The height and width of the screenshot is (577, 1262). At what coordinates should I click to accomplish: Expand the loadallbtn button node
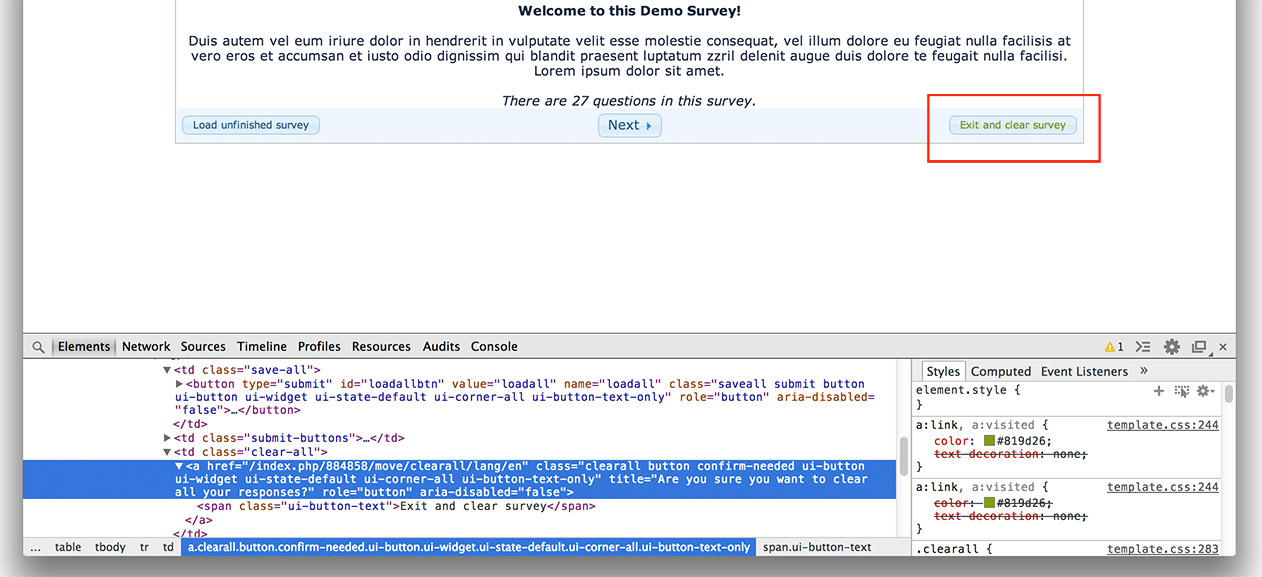180,384
